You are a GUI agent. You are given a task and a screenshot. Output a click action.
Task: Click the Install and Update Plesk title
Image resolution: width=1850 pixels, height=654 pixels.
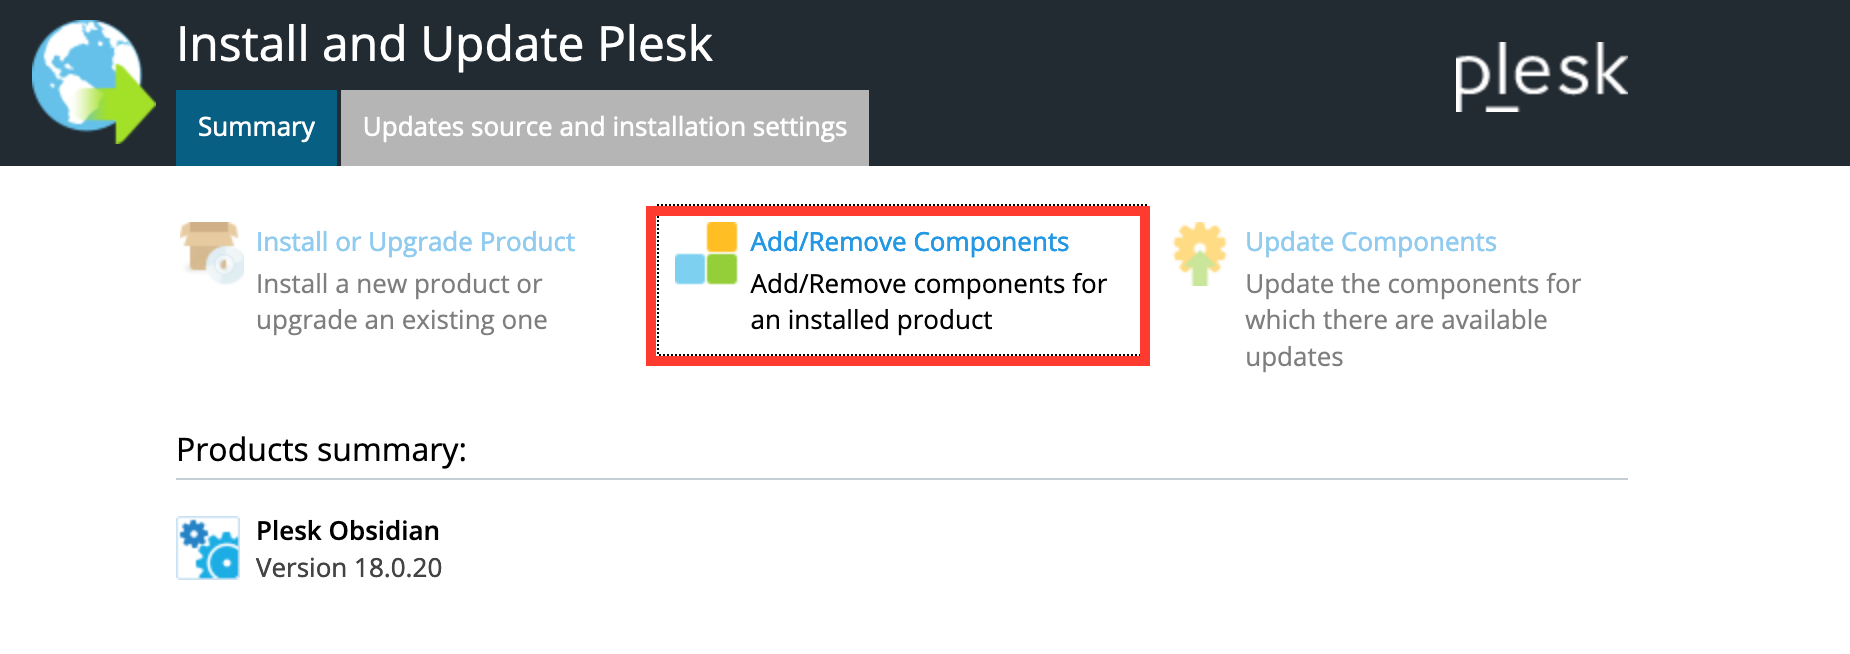[444, 45]
